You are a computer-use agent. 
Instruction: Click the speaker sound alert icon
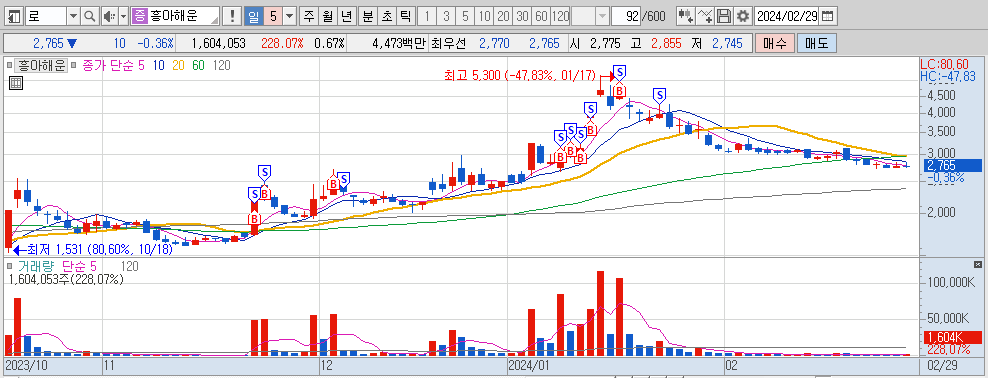(x=109, y=16)
